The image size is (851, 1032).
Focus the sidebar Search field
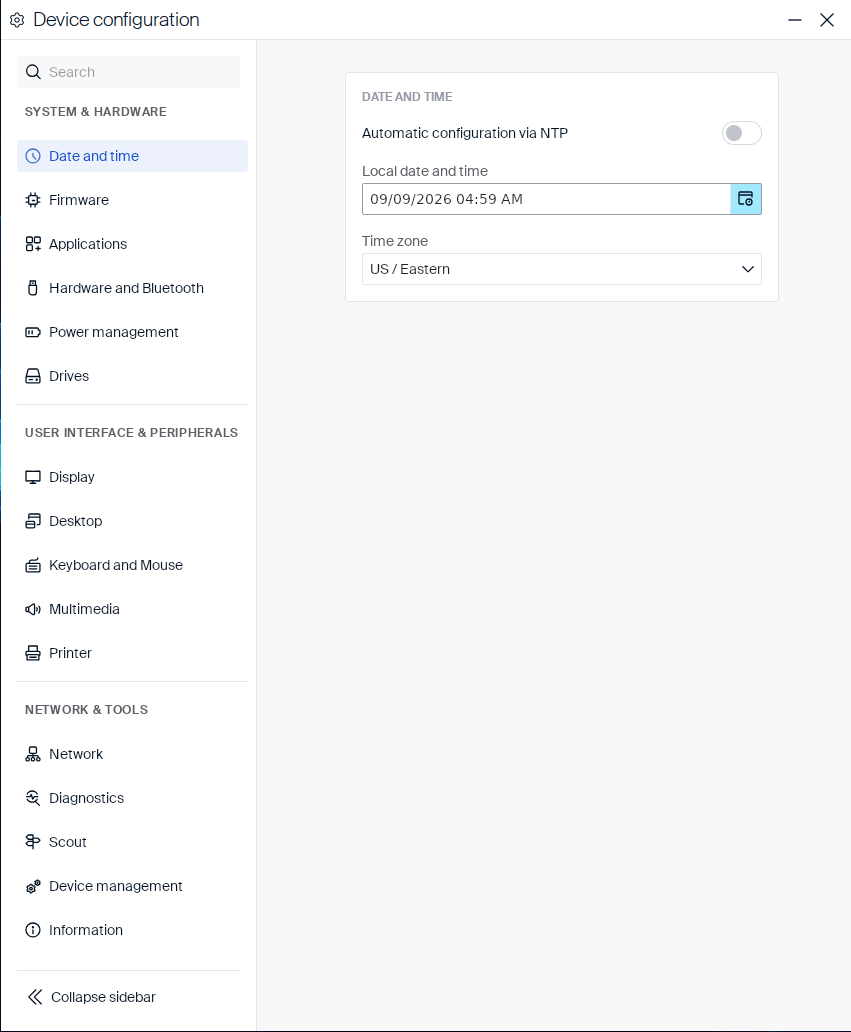coord(128,72)
